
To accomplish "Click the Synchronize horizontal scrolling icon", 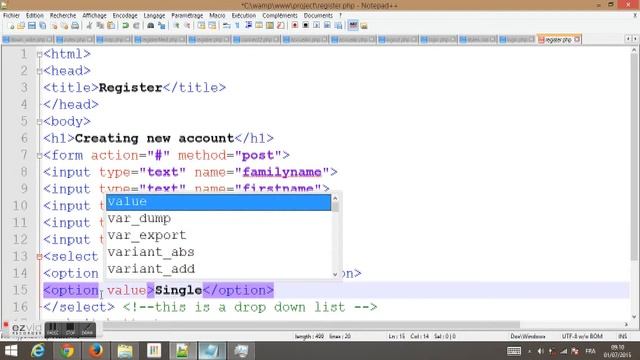I will pyautogui.click(x=212, y=26).
